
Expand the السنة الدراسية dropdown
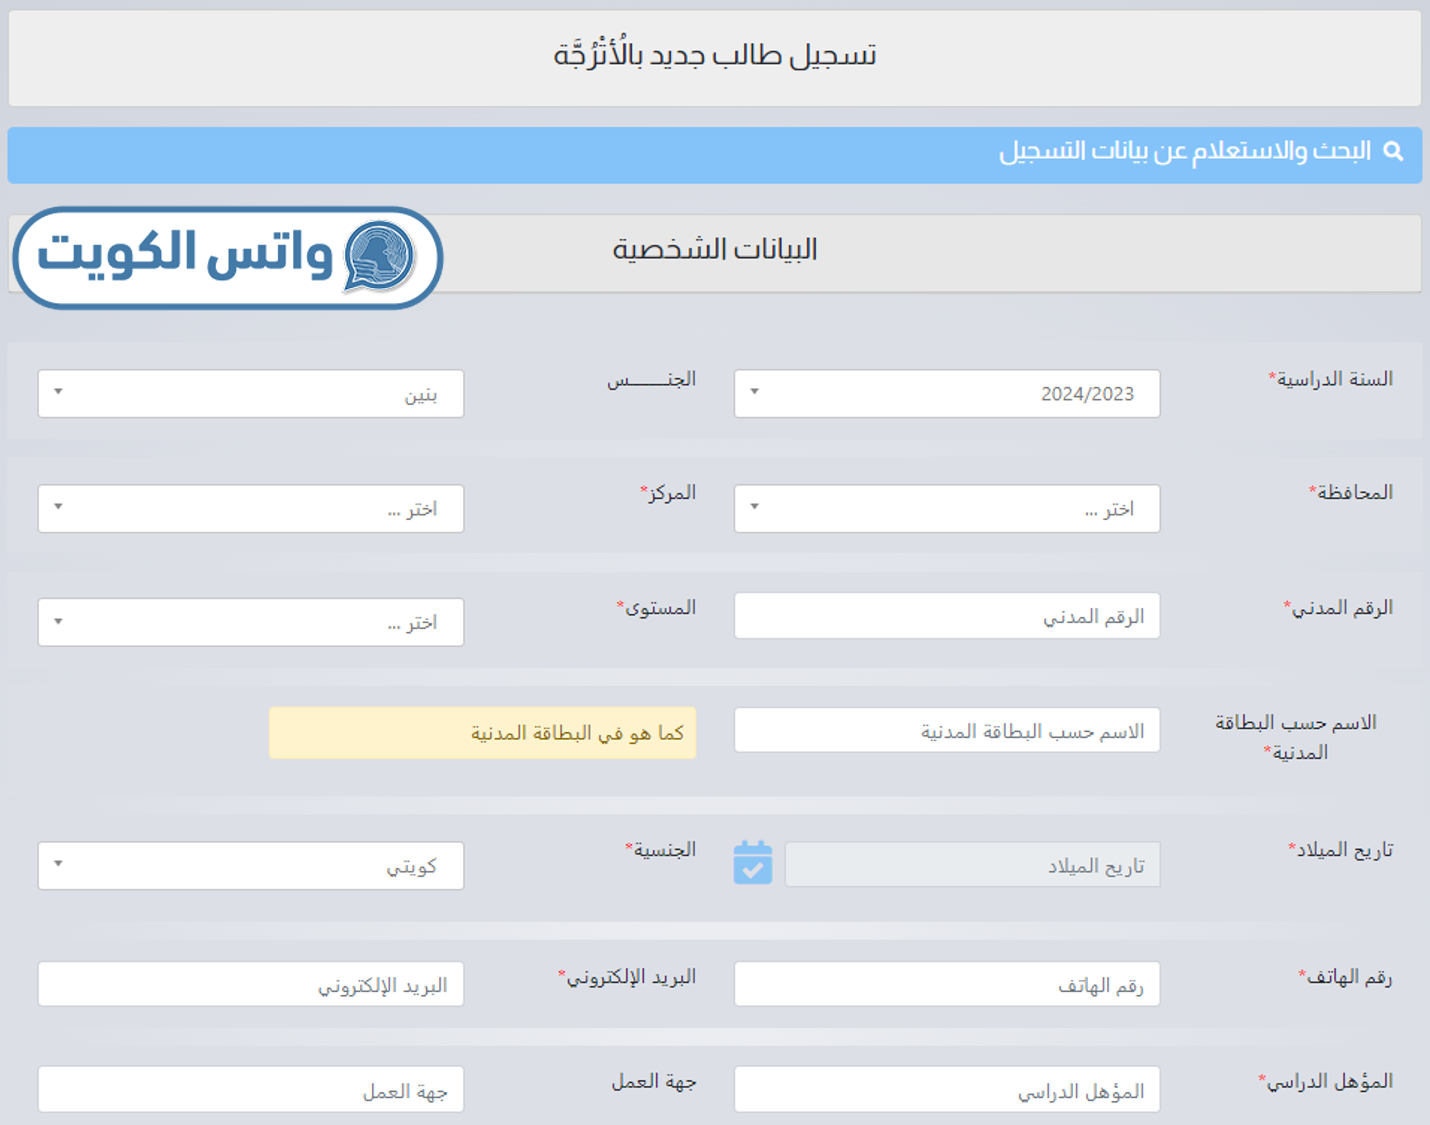946,394
